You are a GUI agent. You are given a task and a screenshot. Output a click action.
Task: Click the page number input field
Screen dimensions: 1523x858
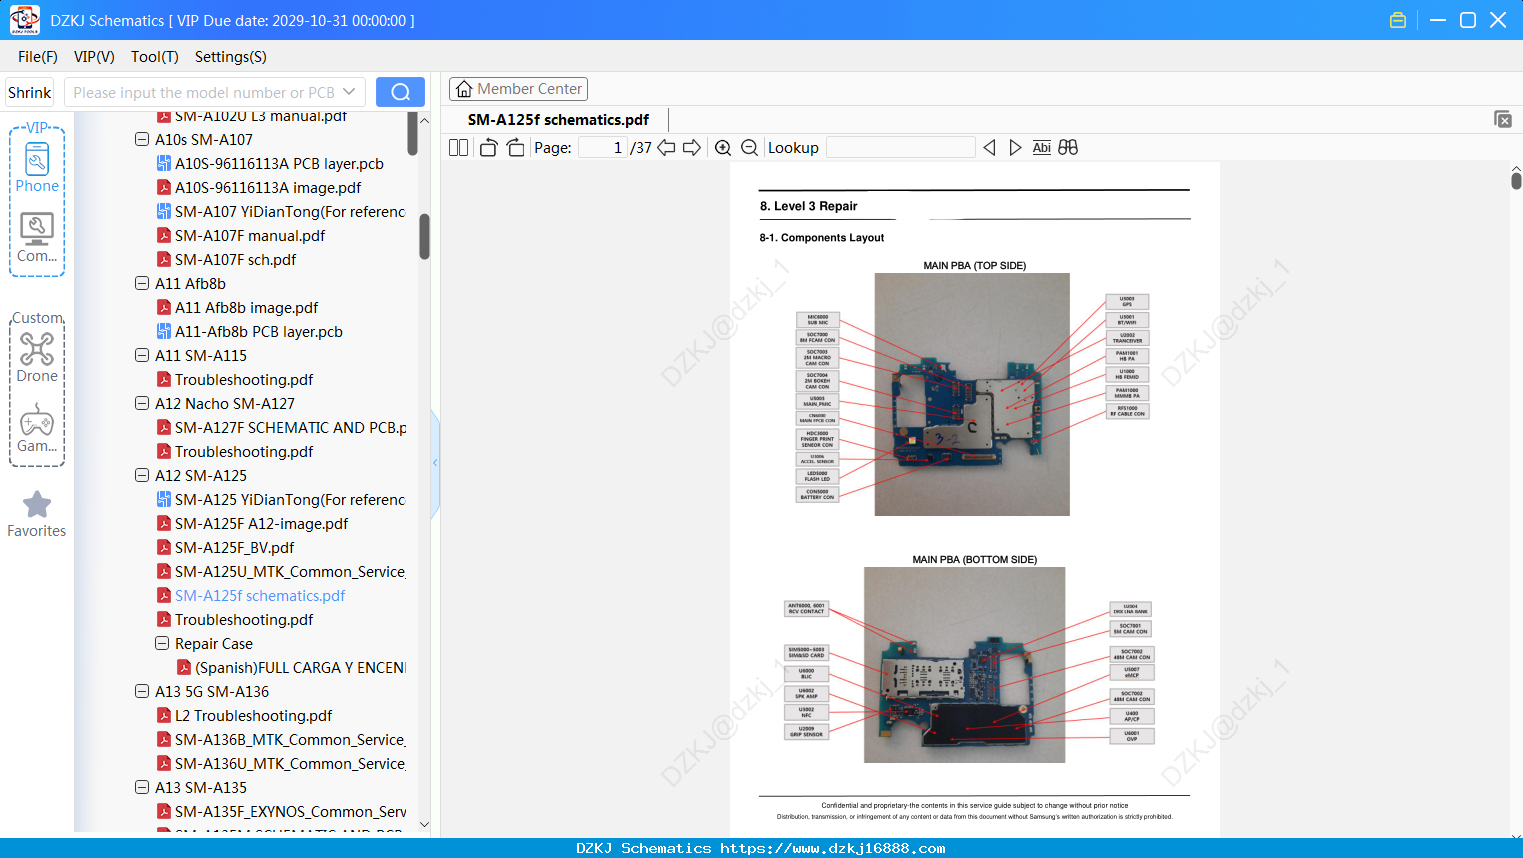tap(603, 148)
